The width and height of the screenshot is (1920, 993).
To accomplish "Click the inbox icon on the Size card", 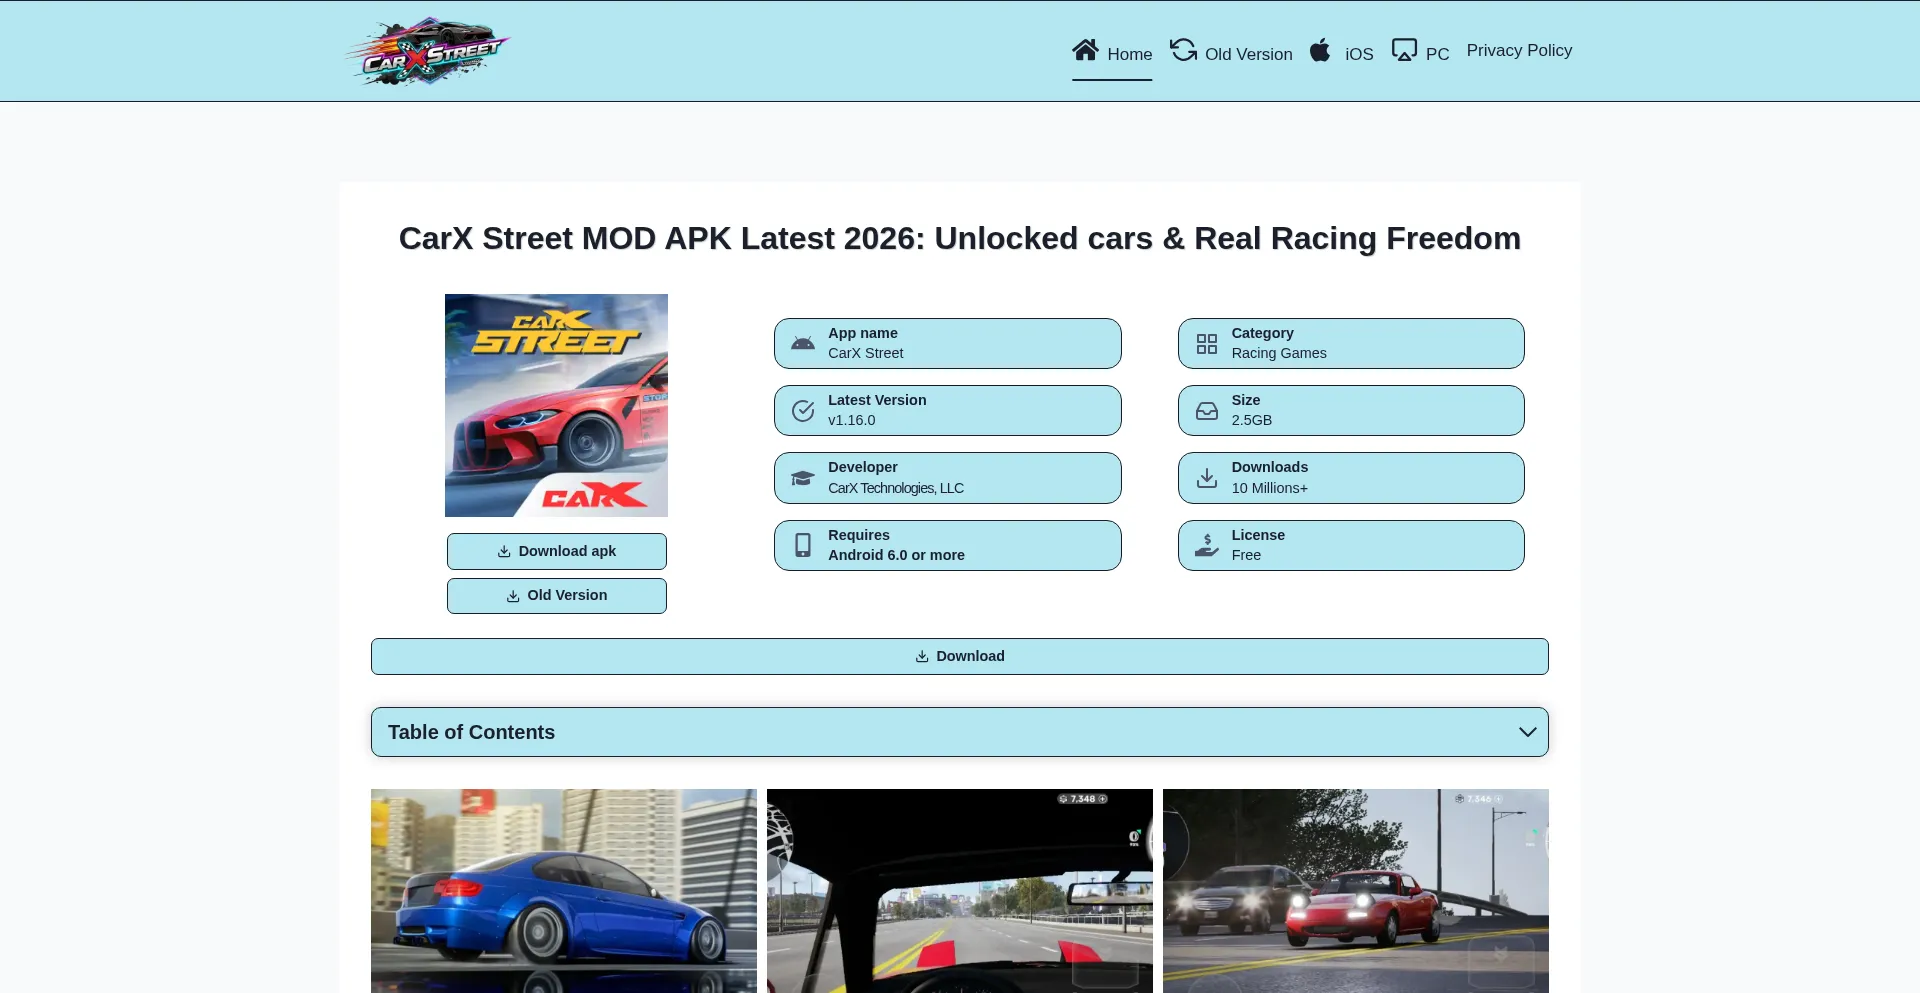I will point(1206,410).
